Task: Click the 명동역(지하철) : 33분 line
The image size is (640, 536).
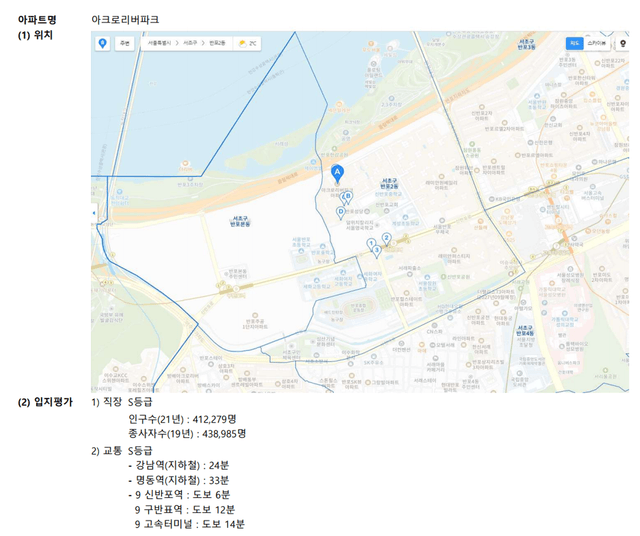Action: [x=178, y=480]
